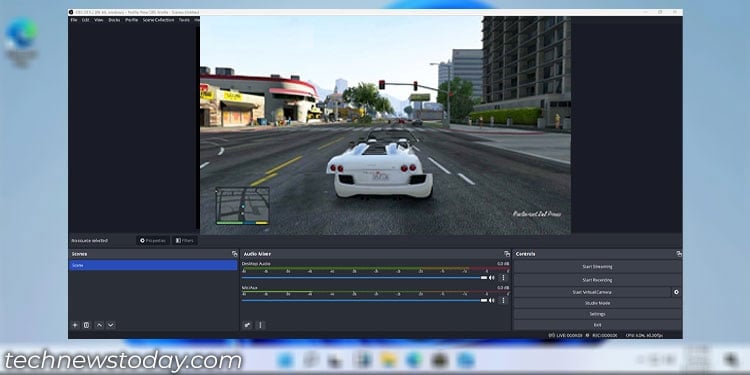Add a new scene with plus icon
This screenshot has height=375, width=750.
tap(75, 325)
